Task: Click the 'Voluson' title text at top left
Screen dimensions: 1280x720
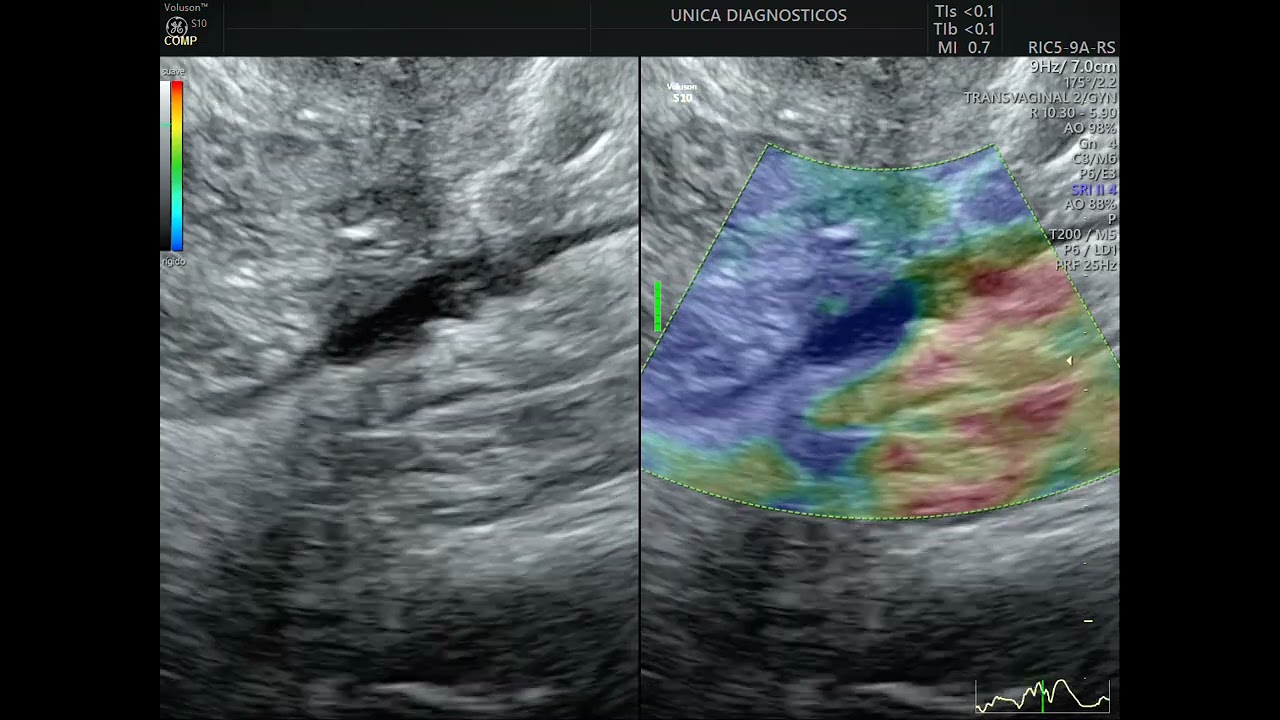Action: pyautogui.click(x=186, y=8)
